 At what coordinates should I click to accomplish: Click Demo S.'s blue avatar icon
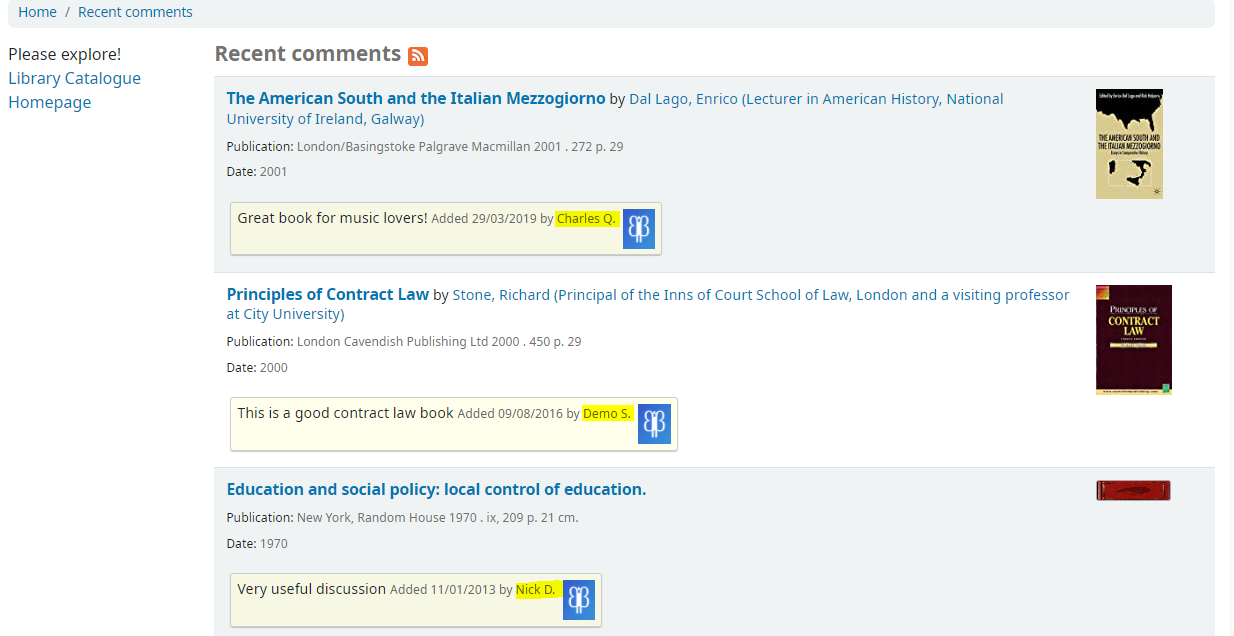click(x=654, y=424)
